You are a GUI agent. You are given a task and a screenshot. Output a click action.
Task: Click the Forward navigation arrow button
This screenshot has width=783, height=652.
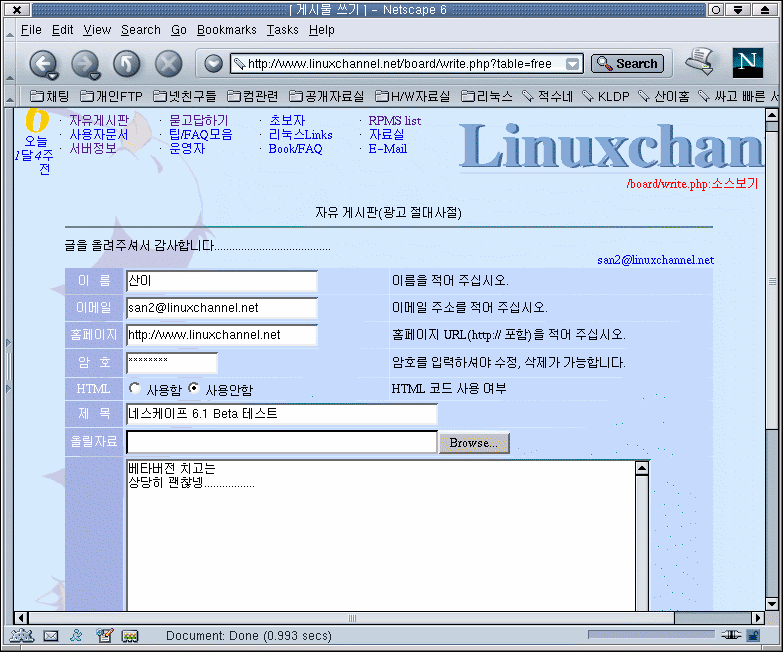coord(85,64)
